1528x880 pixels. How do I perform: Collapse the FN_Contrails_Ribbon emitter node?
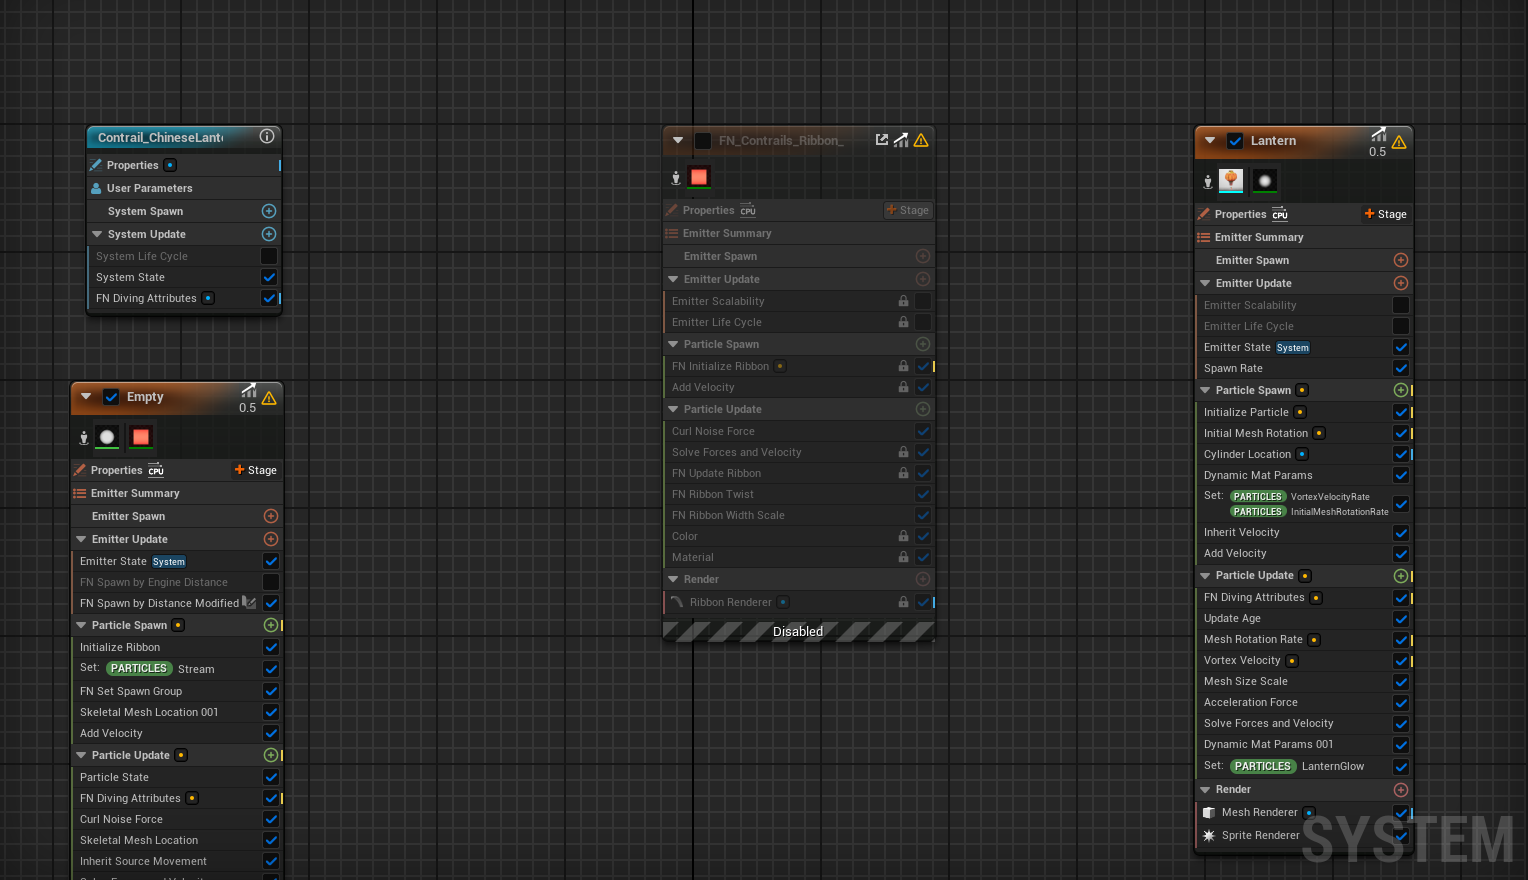pyautogui.click(x=678, y=141)
